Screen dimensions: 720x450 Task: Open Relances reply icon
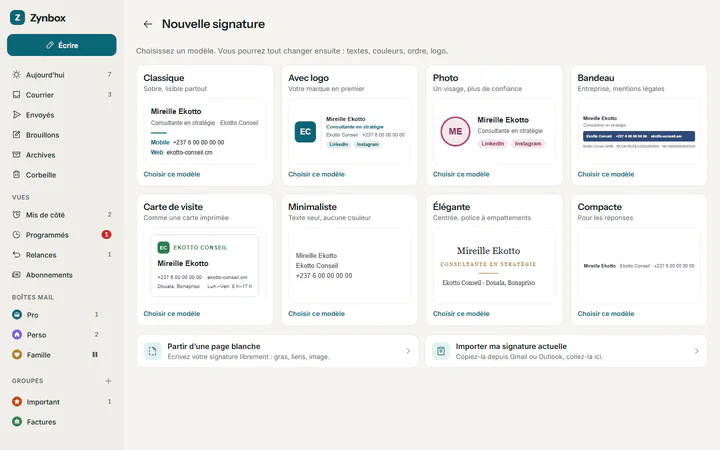[x=17, y=254]
